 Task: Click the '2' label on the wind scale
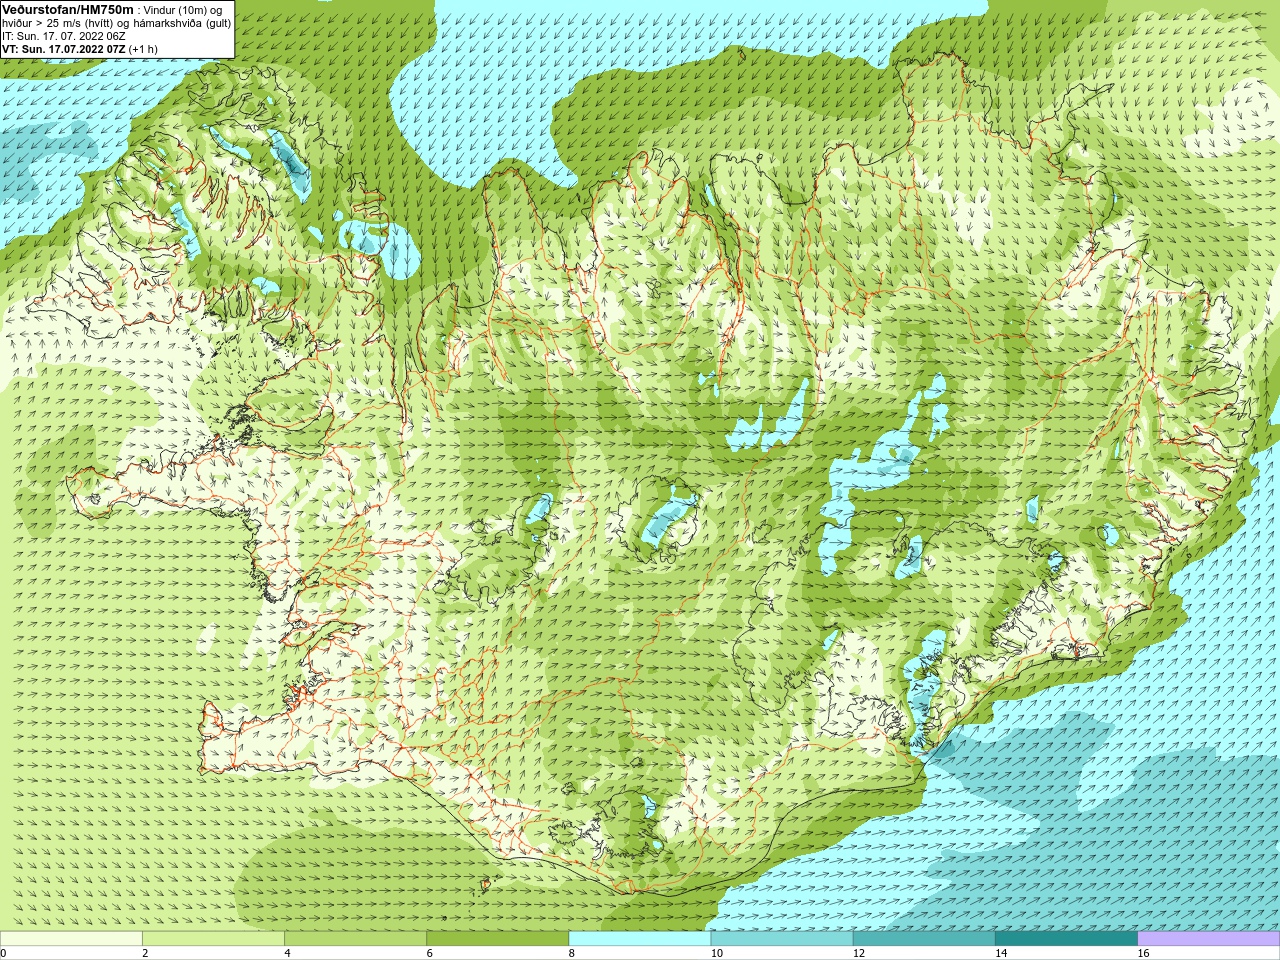pyautogui.click(x=145, y=954)
